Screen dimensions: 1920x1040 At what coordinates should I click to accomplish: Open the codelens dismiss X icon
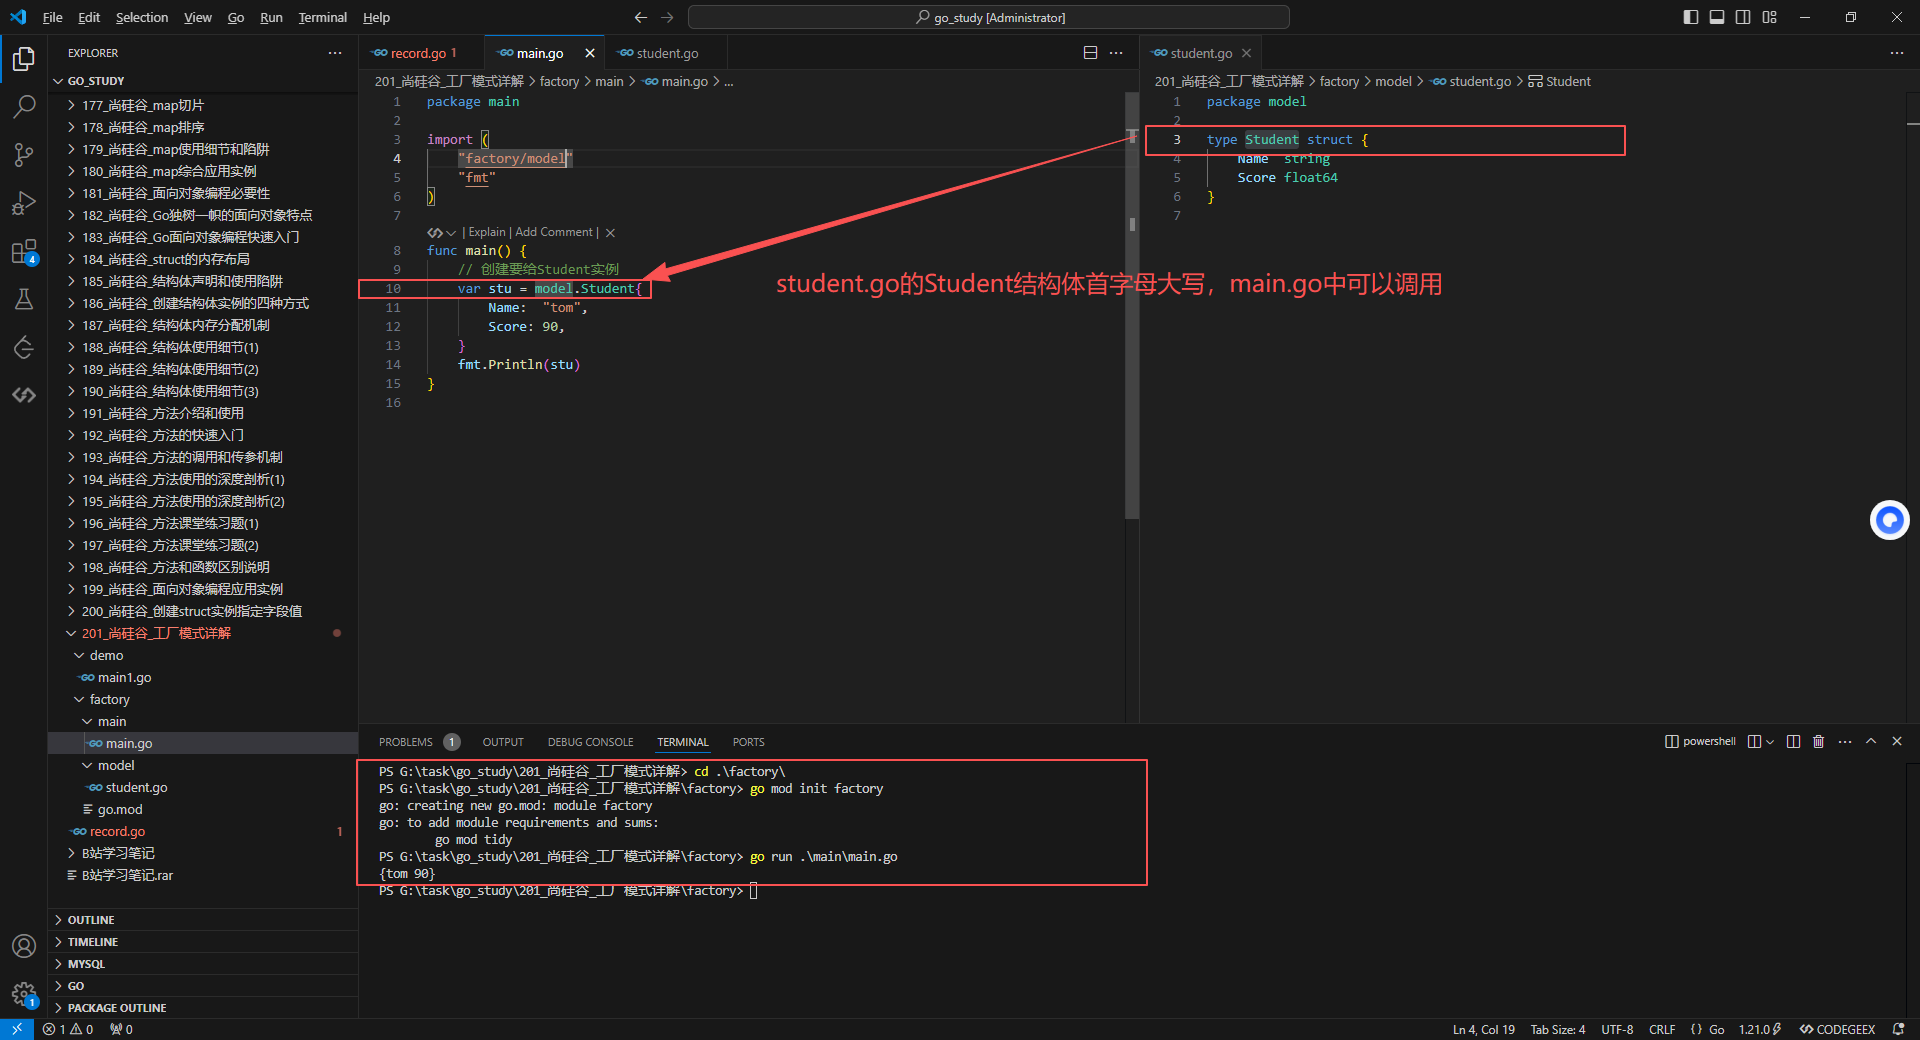[610, 233]
